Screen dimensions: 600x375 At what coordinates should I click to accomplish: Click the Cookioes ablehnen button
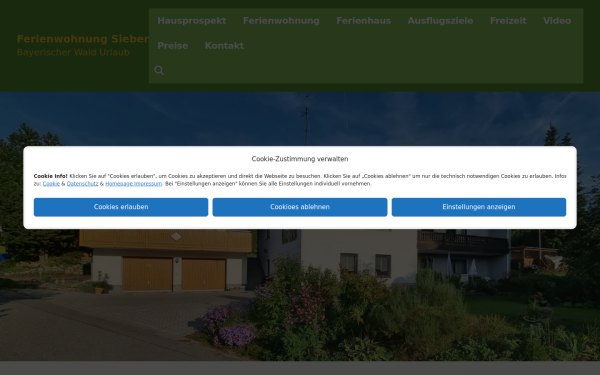click(300, 207)
